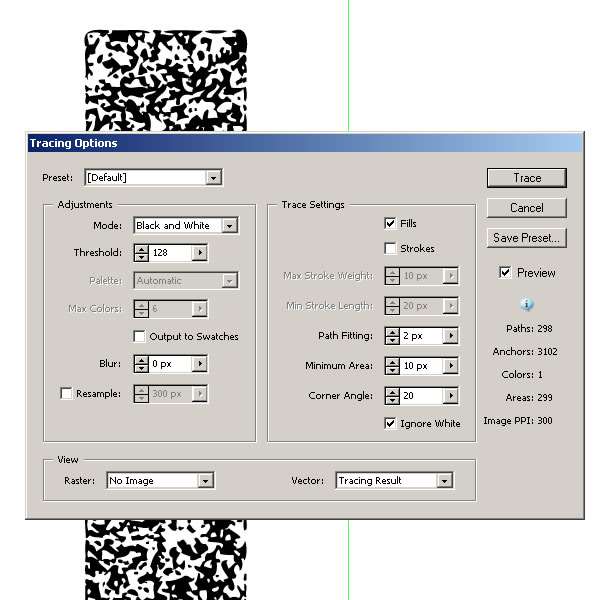Click Blur stepper arrows
This screenshot has height=600, width=600.
[141, 364]
